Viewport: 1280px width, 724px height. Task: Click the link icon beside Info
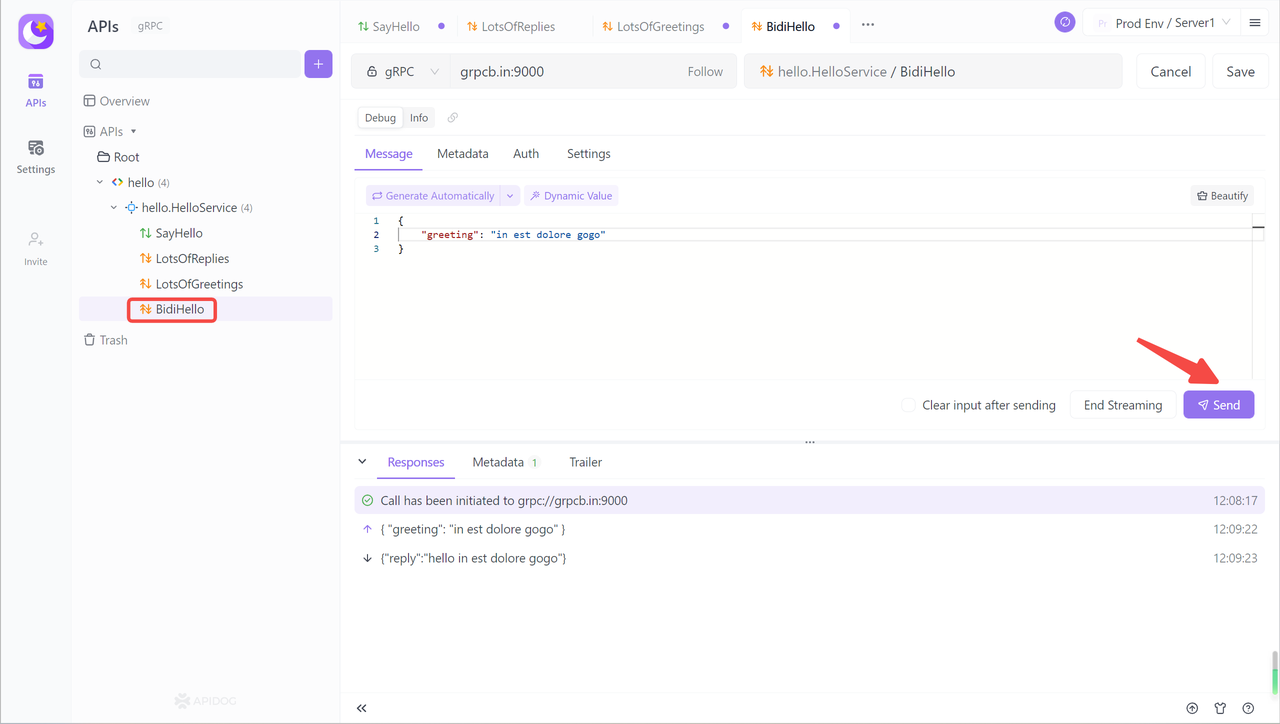pos(453,118)
